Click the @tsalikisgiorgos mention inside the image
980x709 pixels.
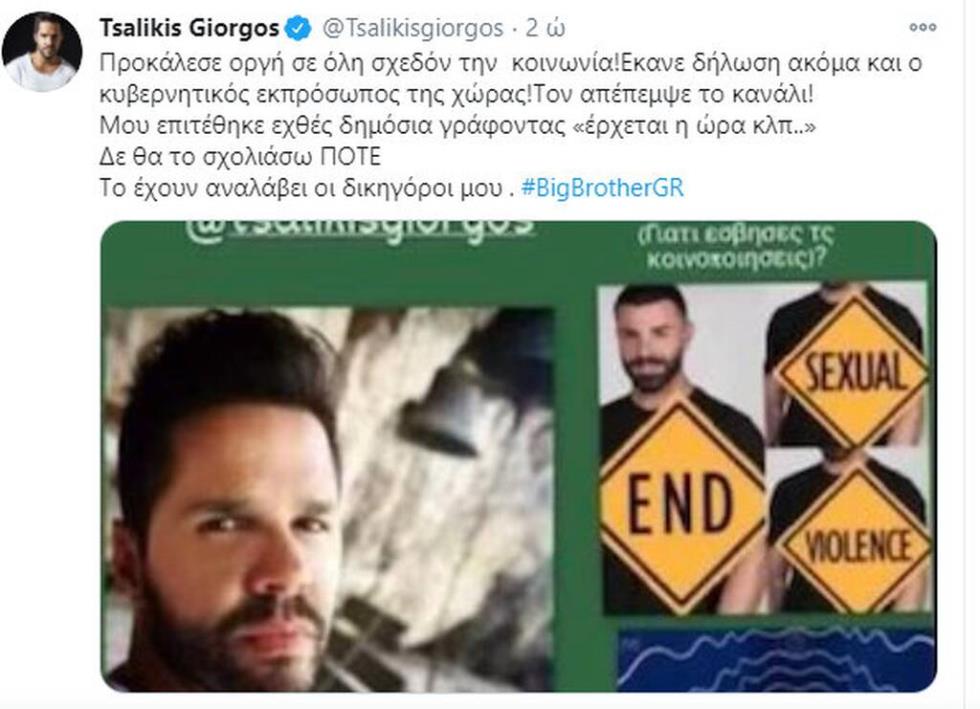pyautogui.click(x=360, y=229)
